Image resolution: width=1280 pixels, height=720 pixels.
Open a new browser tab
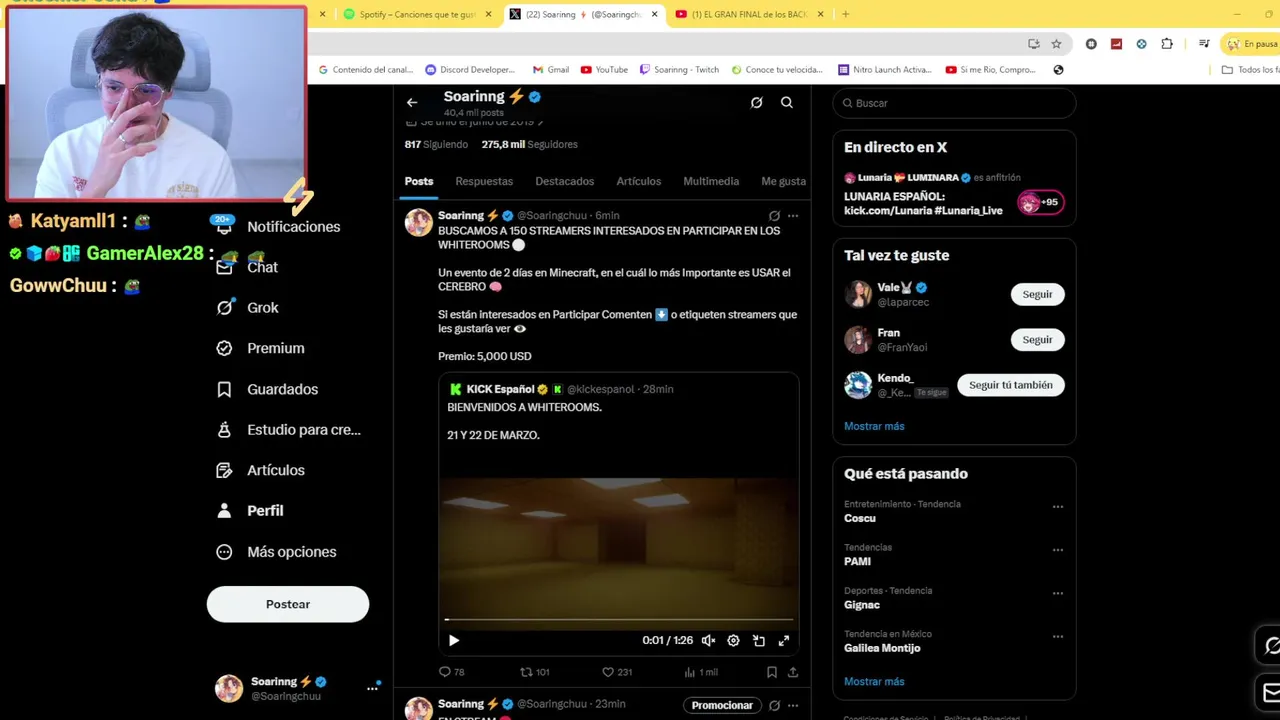(x=845, y=14)
